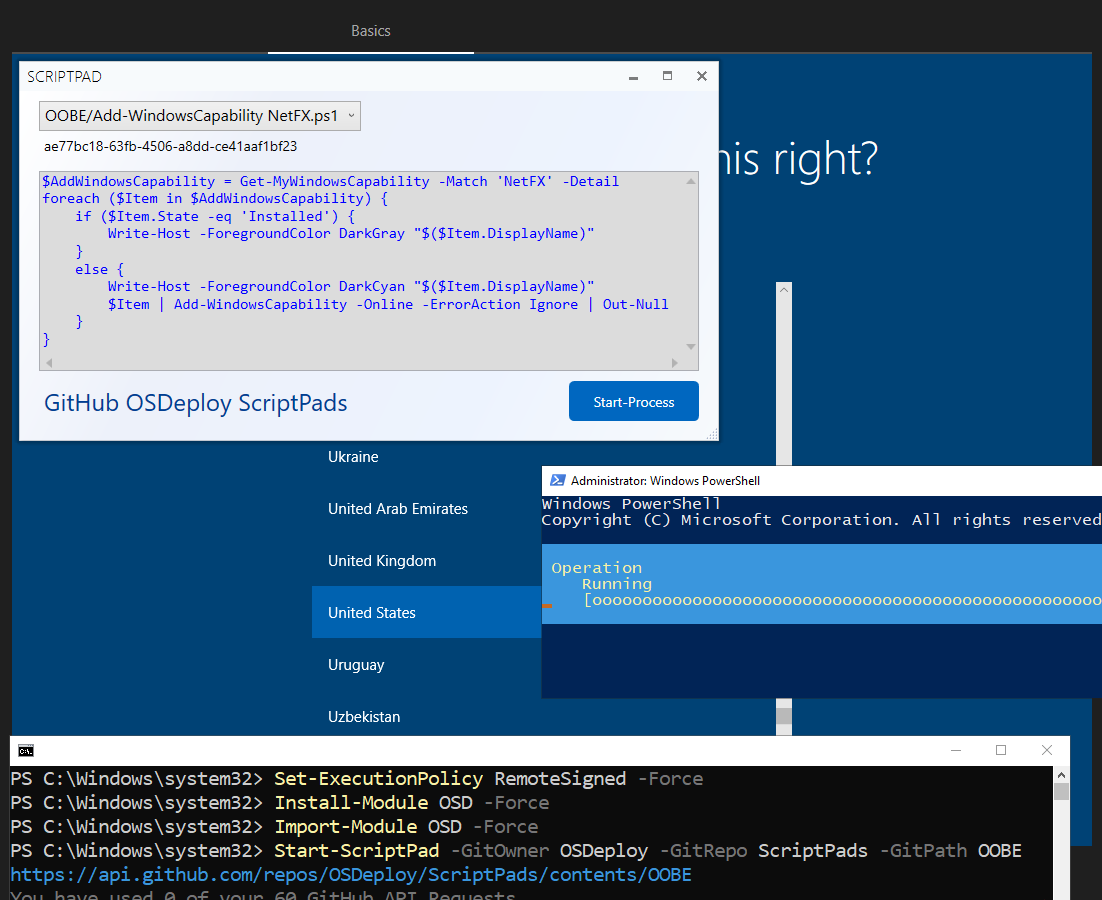Click the SCRIPTPAD resize grip corner

pos(712,435)
